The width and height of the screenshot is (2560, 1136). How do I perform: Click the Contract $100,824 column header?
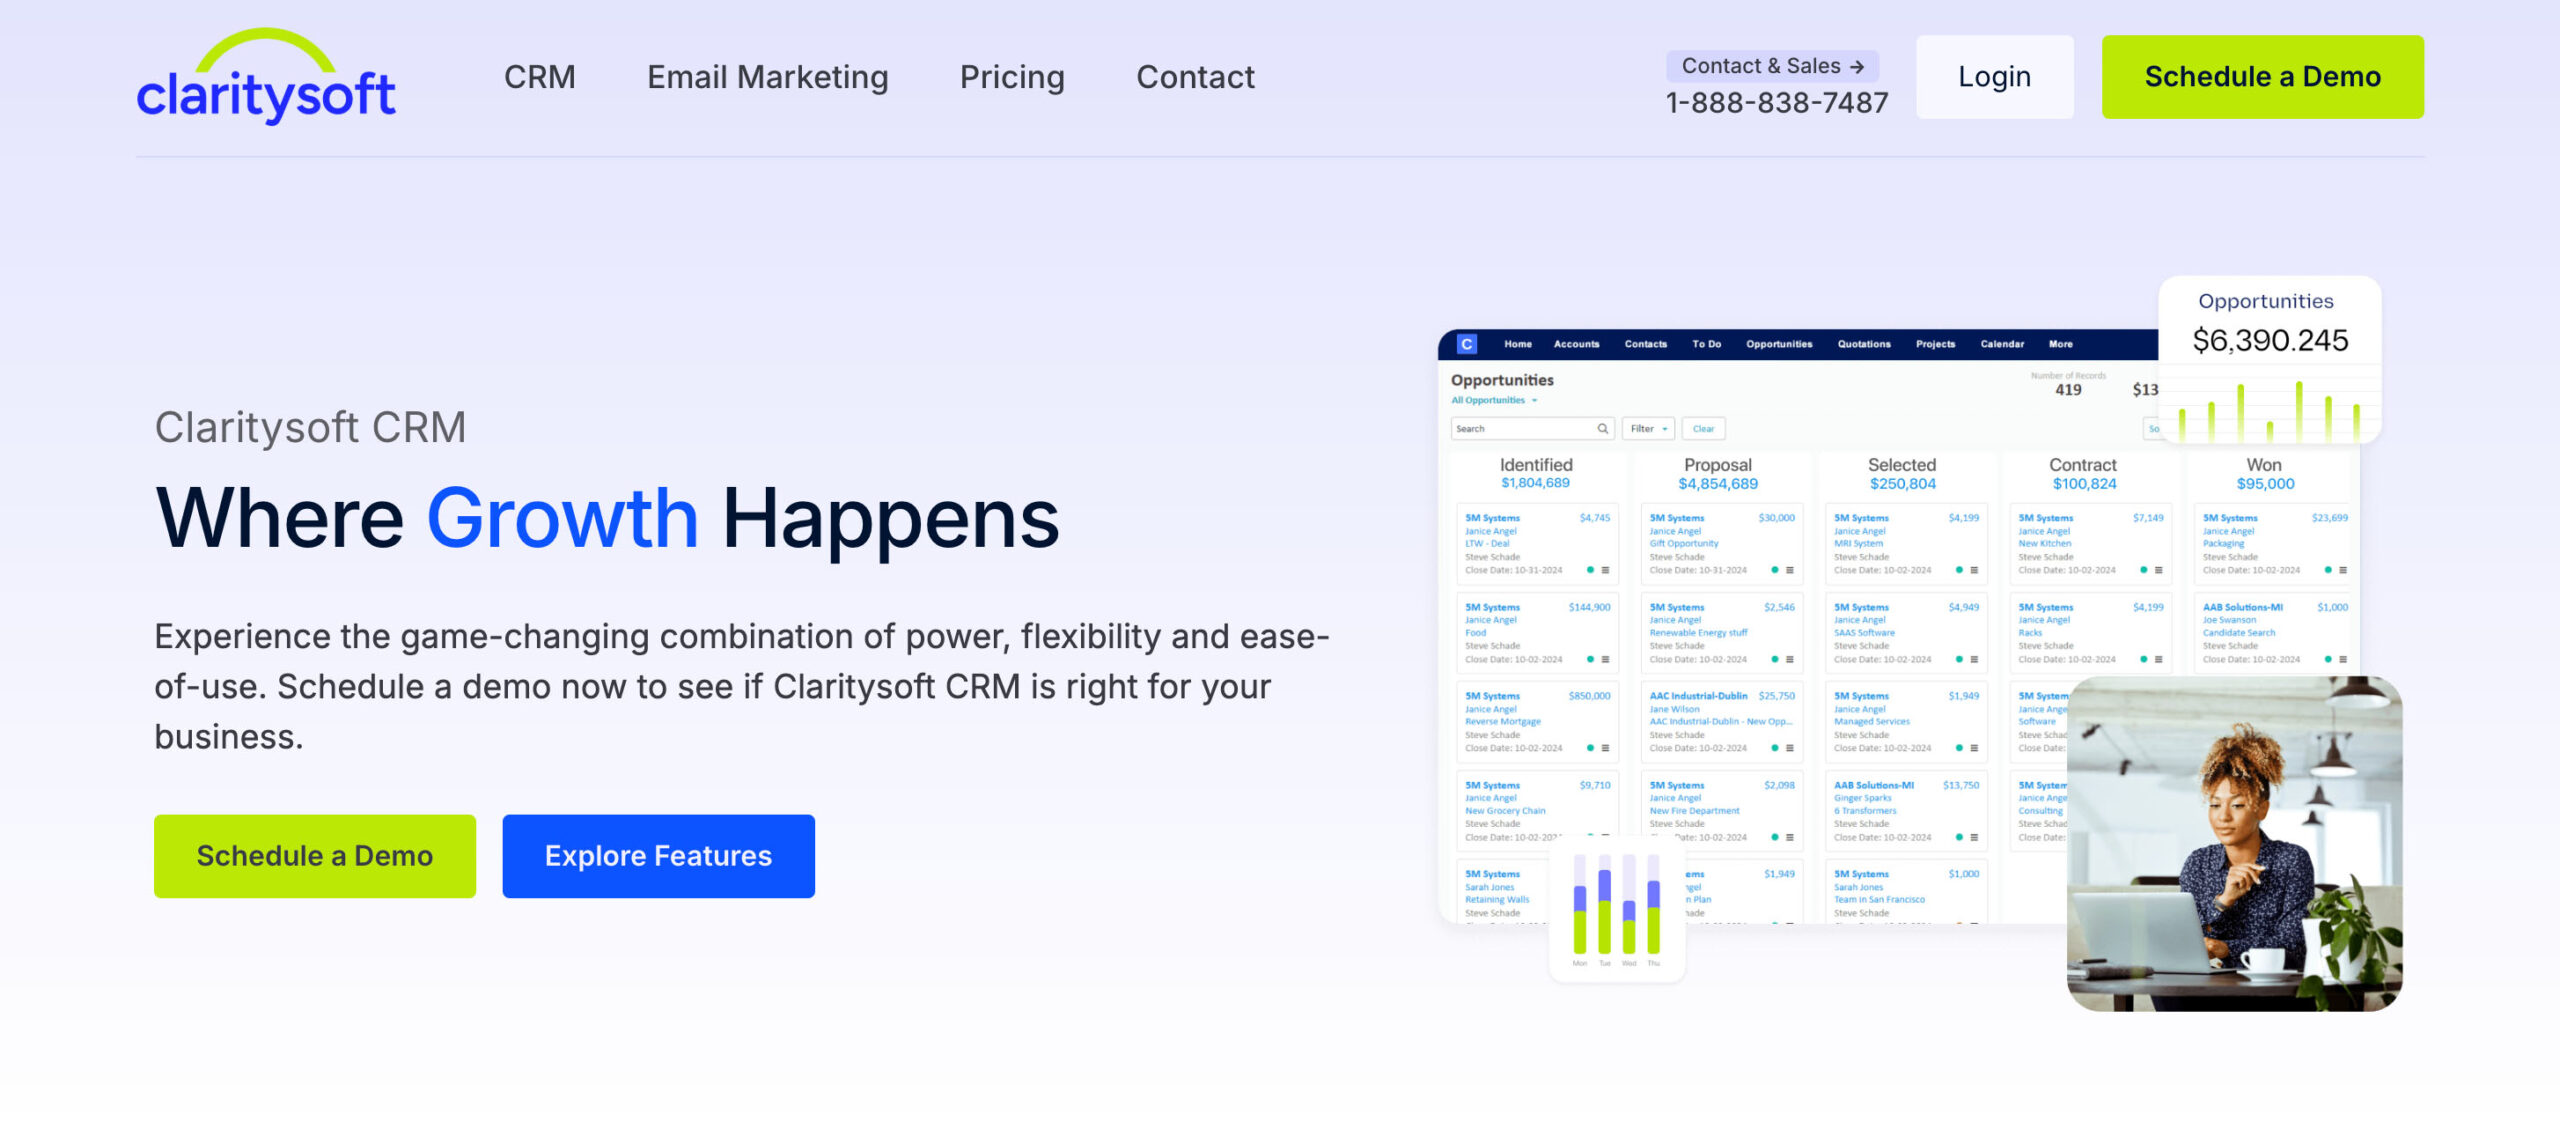click(2084, 474)
